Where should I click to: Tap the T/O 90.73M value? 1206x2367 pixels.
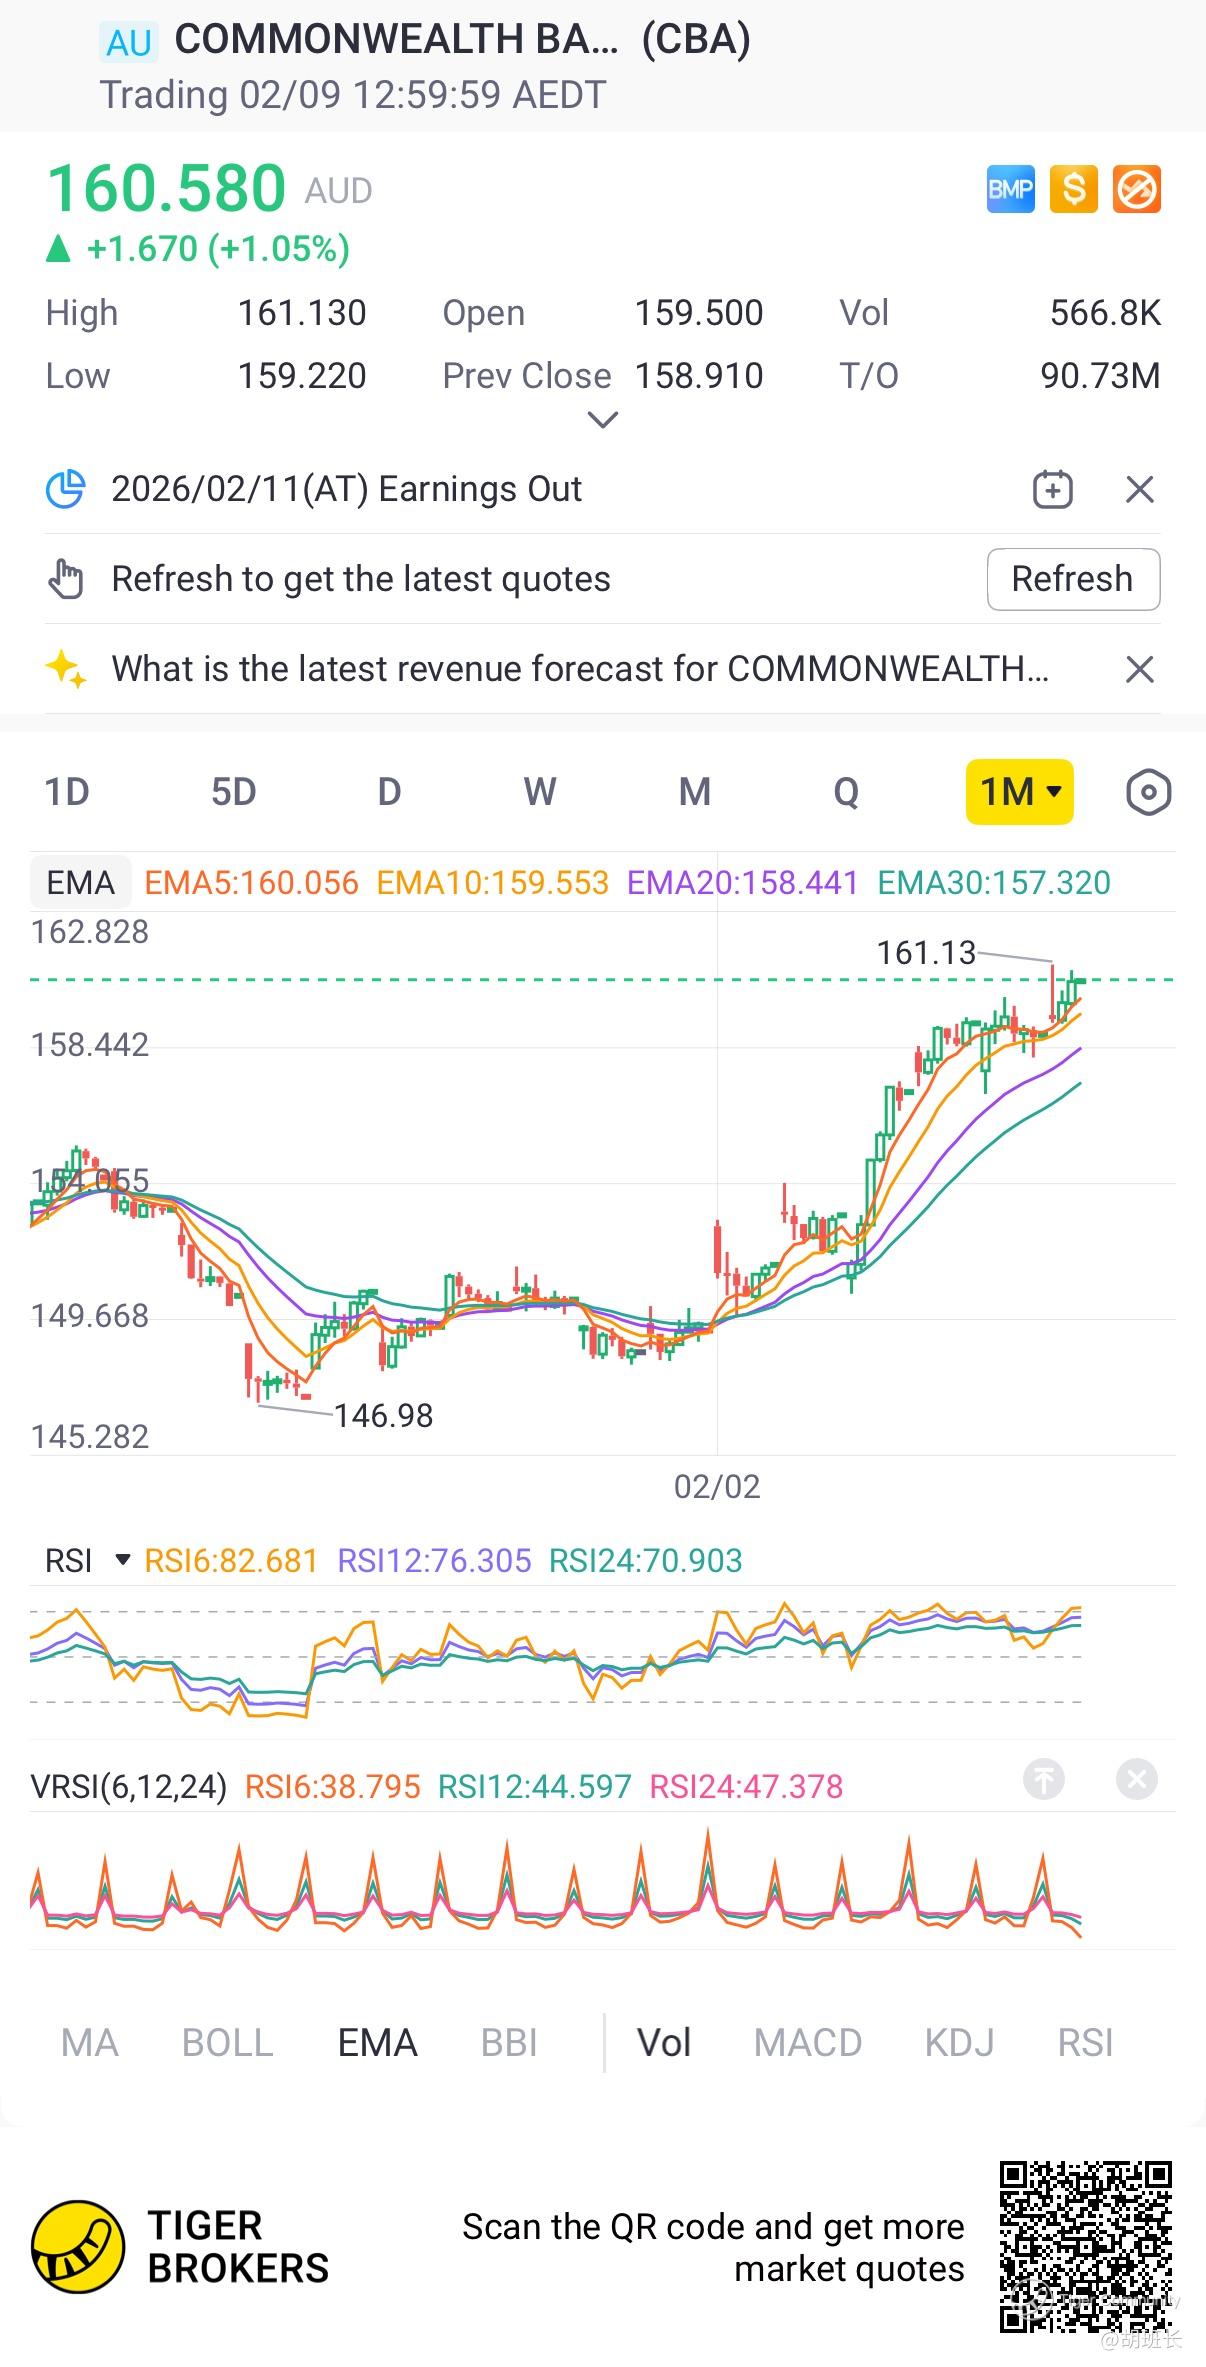tap(1100, 376)
